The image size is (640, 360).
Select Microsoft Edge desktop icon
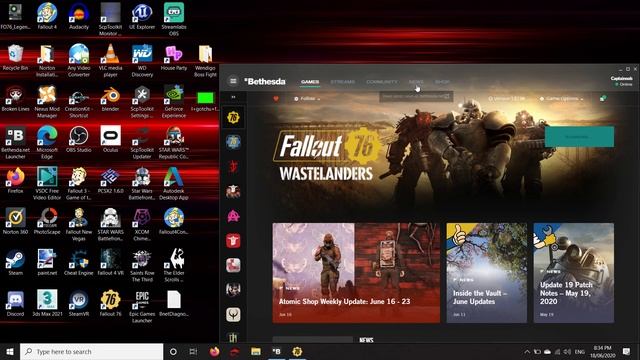(47, 142)
